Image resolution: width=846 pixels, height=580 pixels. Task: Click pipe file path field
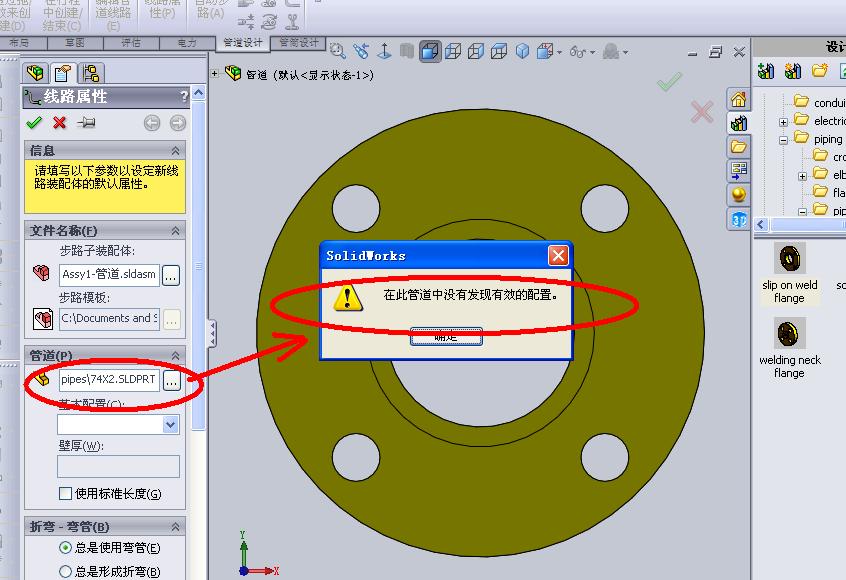pyautogui.click(x=109, y=380)
